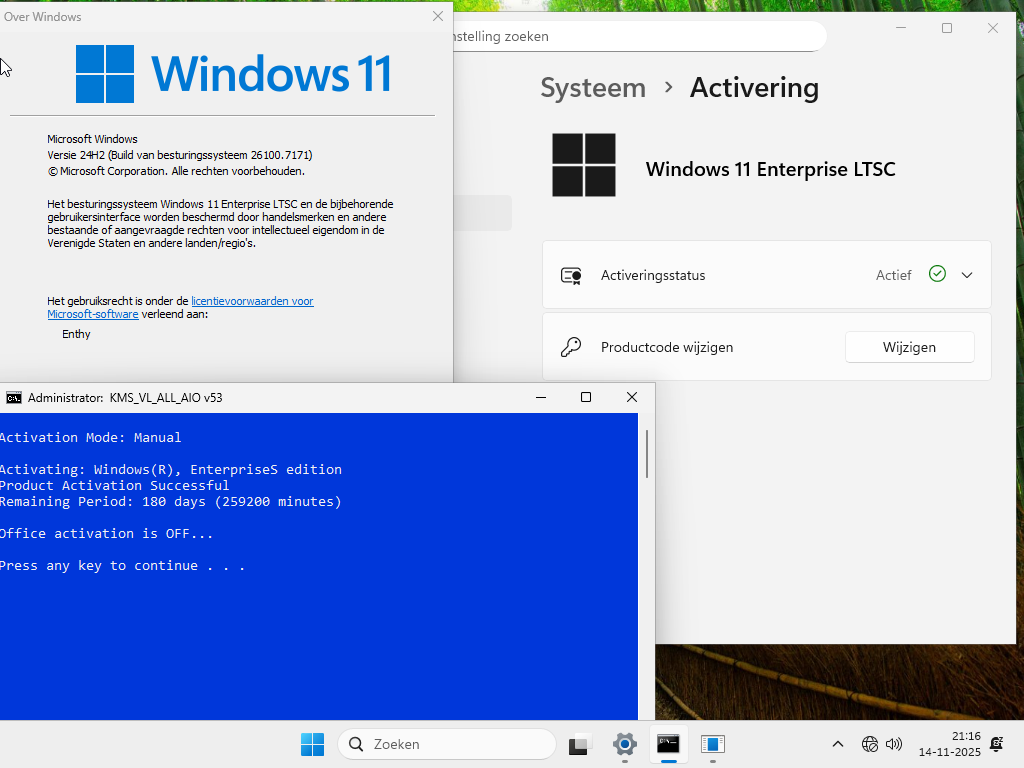
Task: Switch to command prompt taskbar icon
Action: point(668,744)
